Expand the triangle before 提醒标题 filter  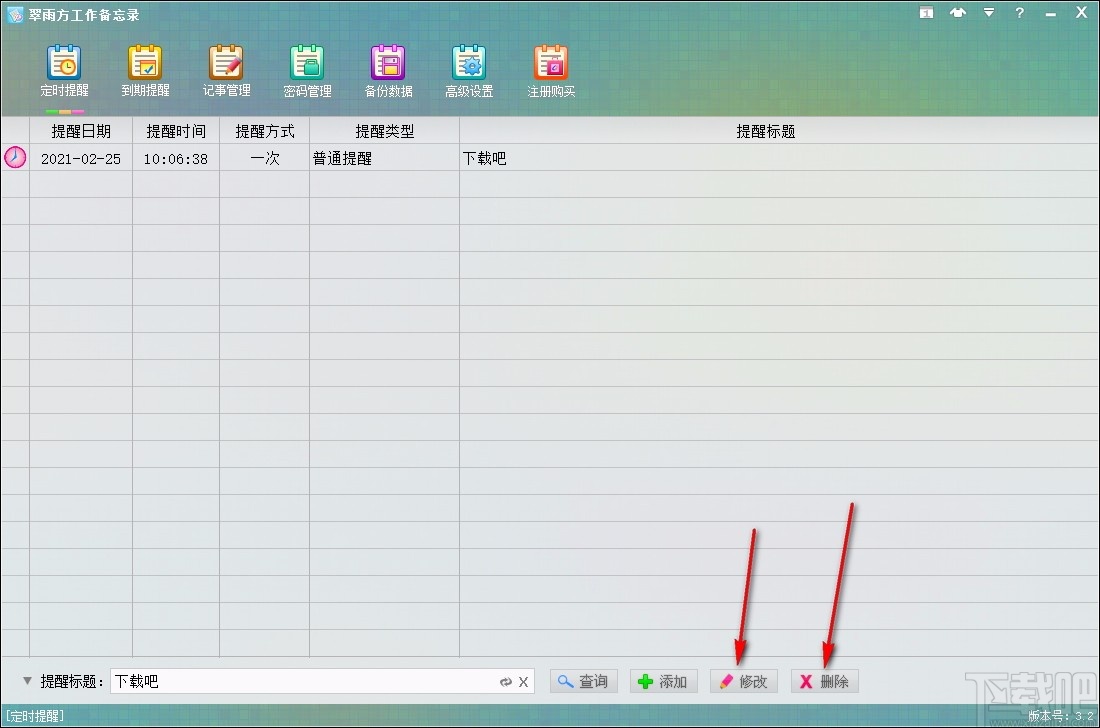coord(27,680)
